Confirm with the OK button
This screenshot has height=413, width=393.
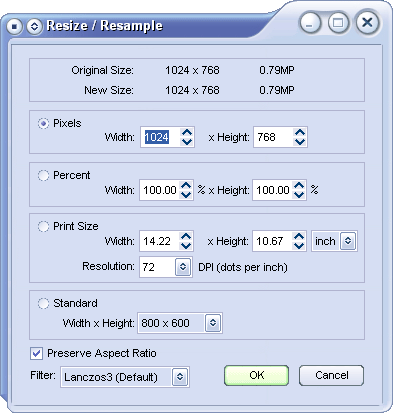(256, 375)
